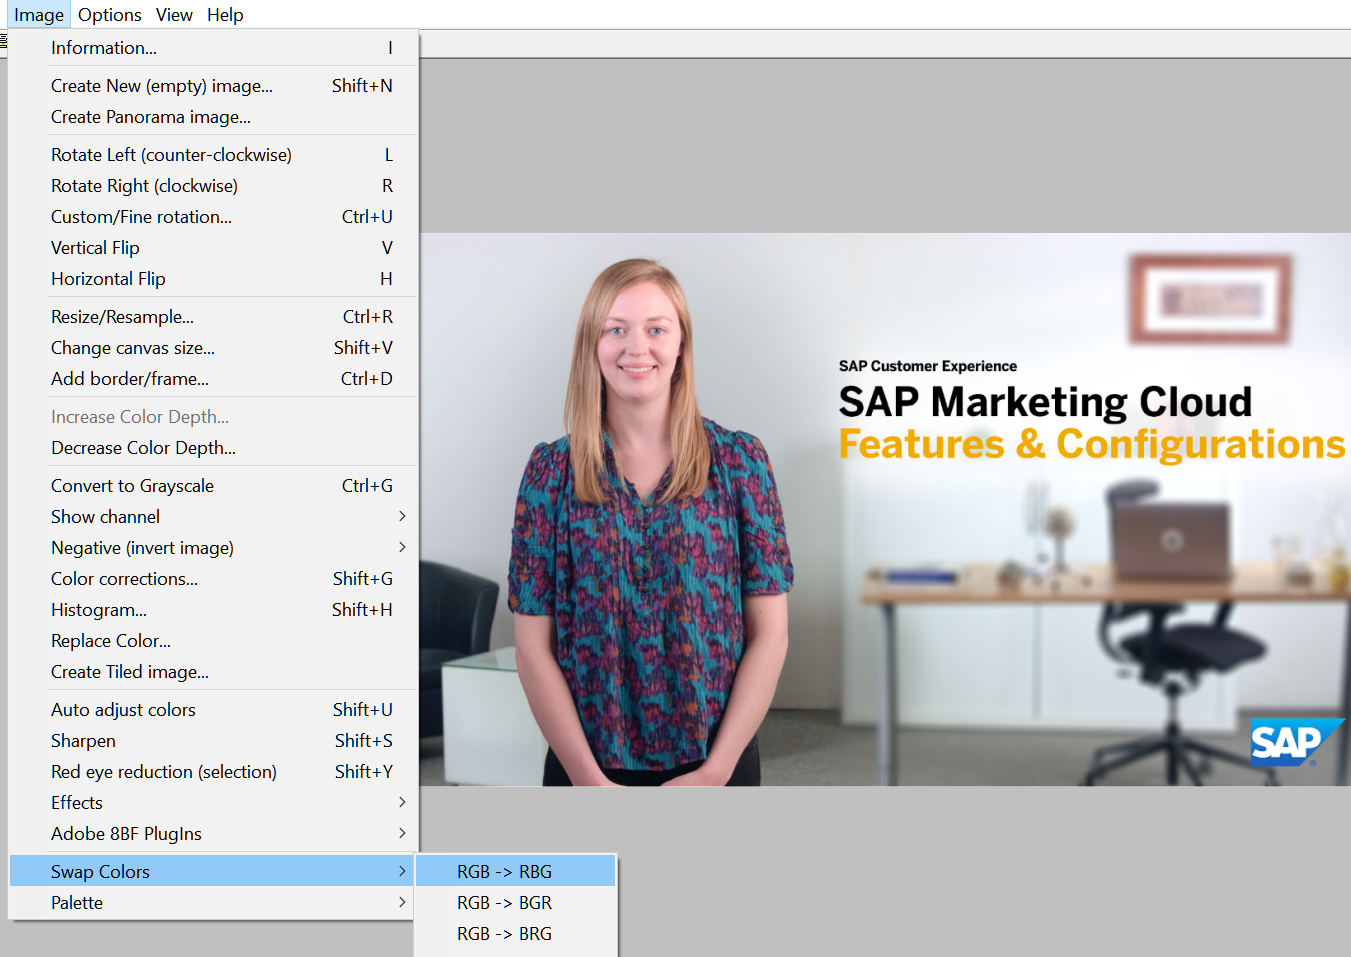1351x957 pixels.
Task: Apply Sharpen to the image
Action: (x=212, y=741)
